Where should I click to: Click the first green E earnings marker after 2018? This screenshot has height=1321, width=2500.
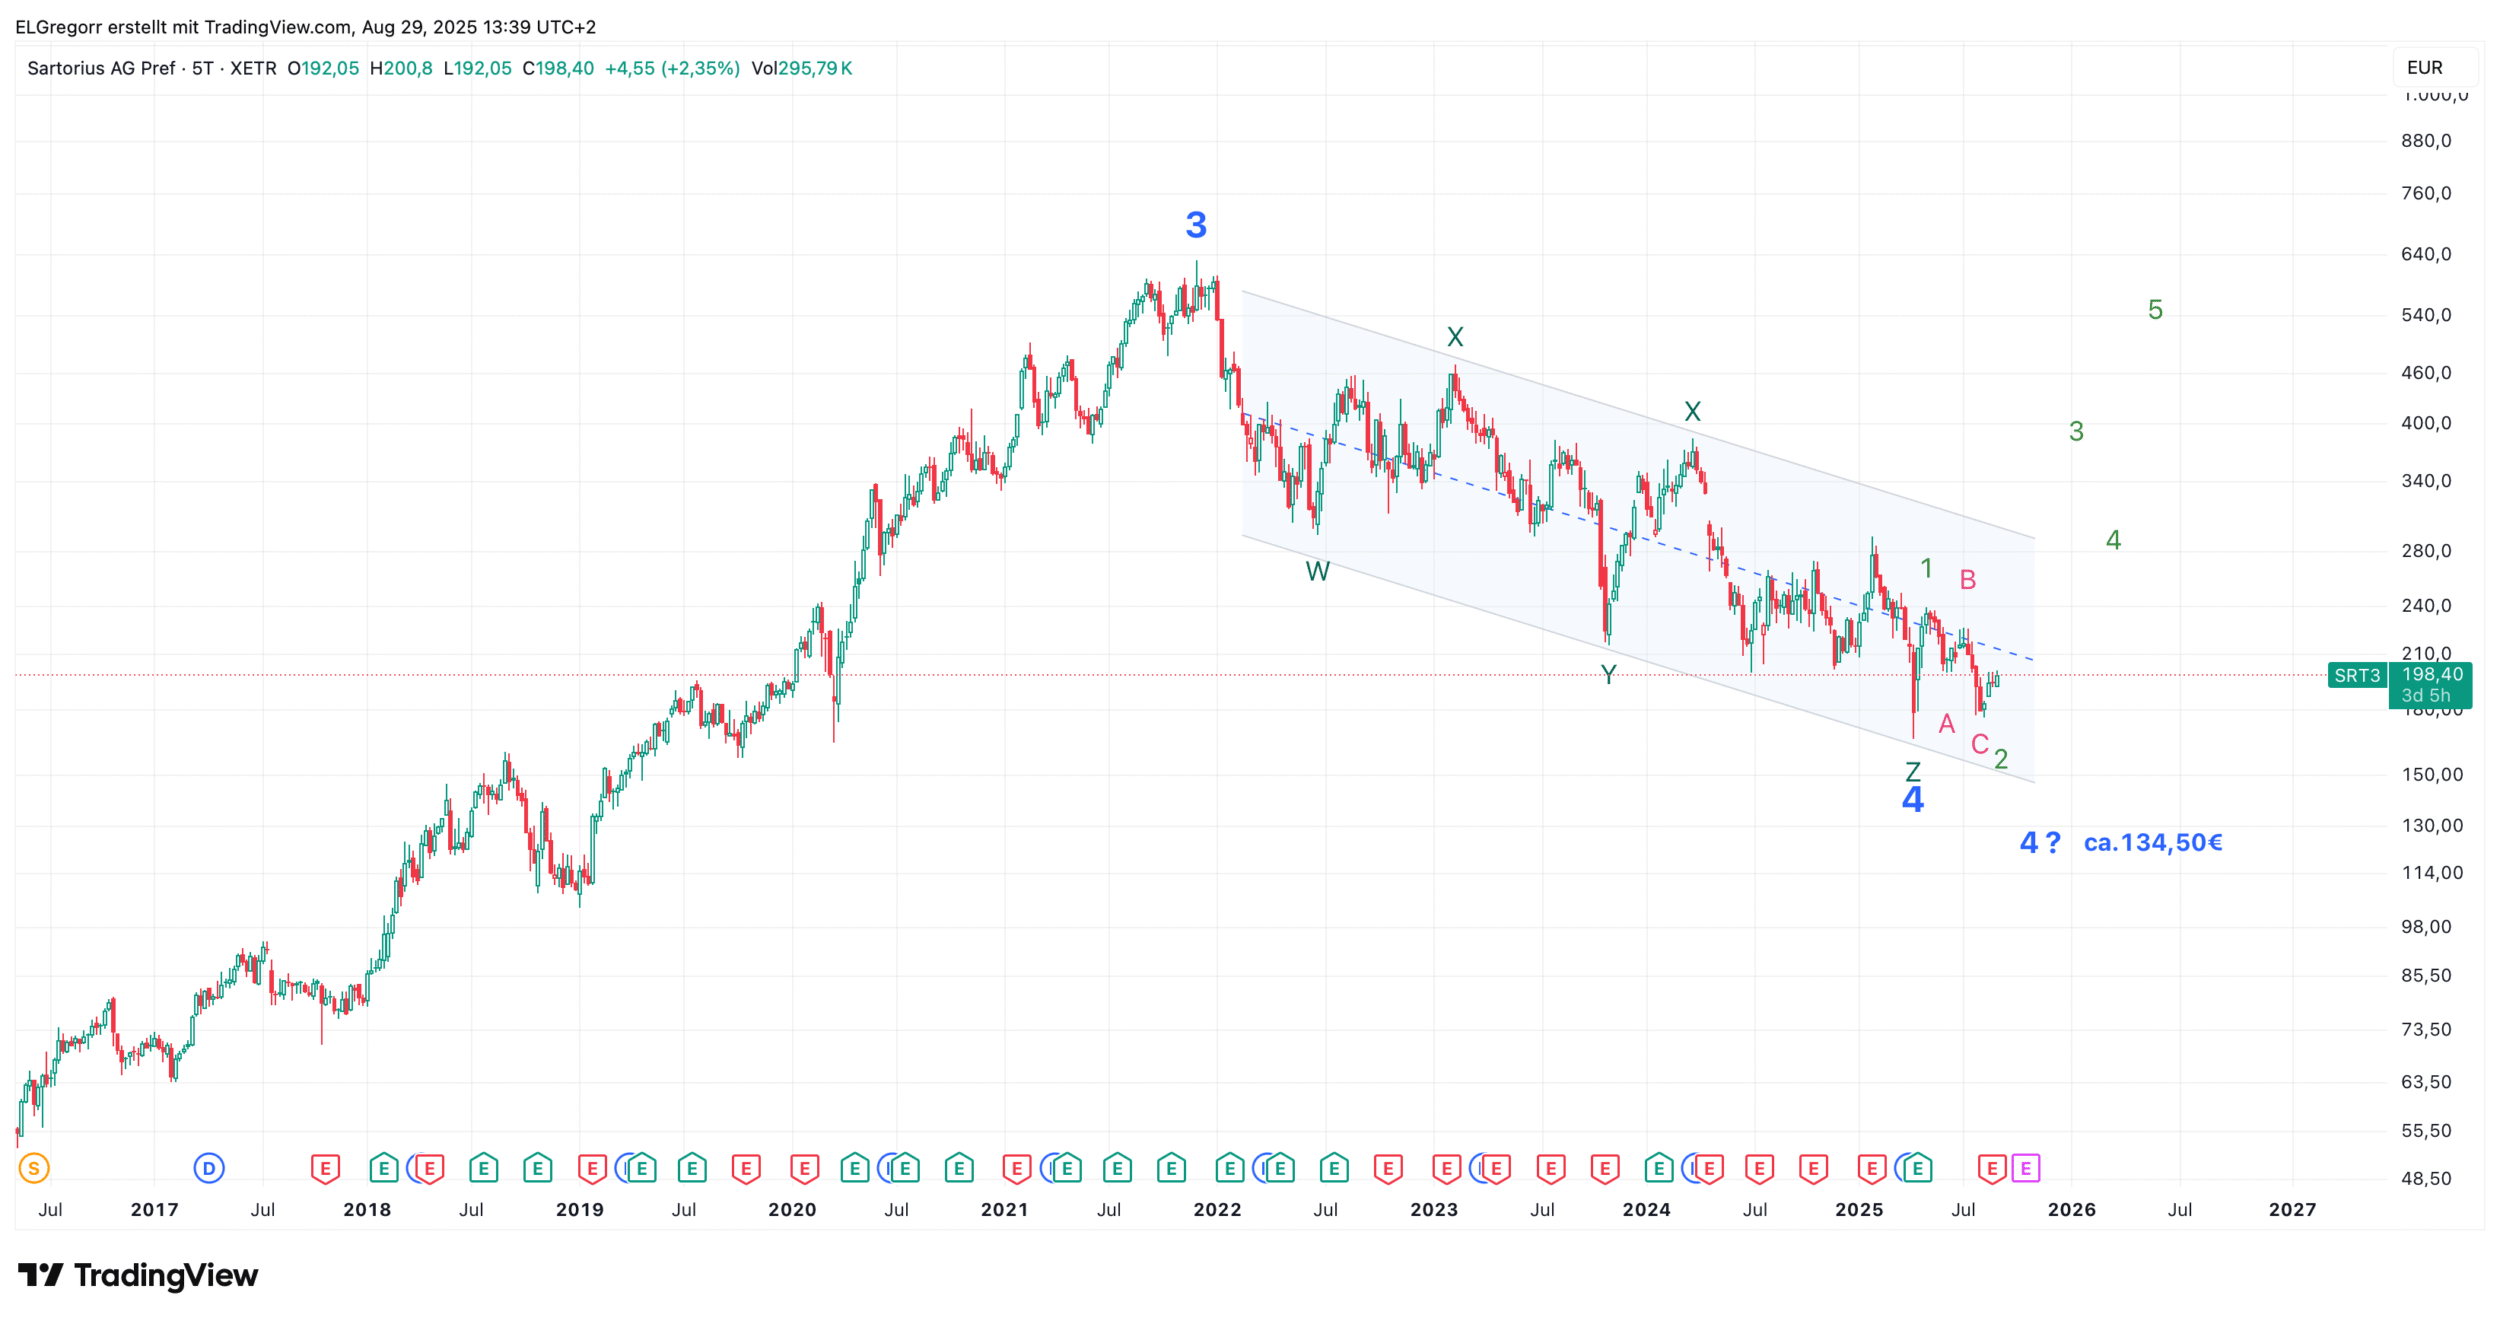[384, 1168]
